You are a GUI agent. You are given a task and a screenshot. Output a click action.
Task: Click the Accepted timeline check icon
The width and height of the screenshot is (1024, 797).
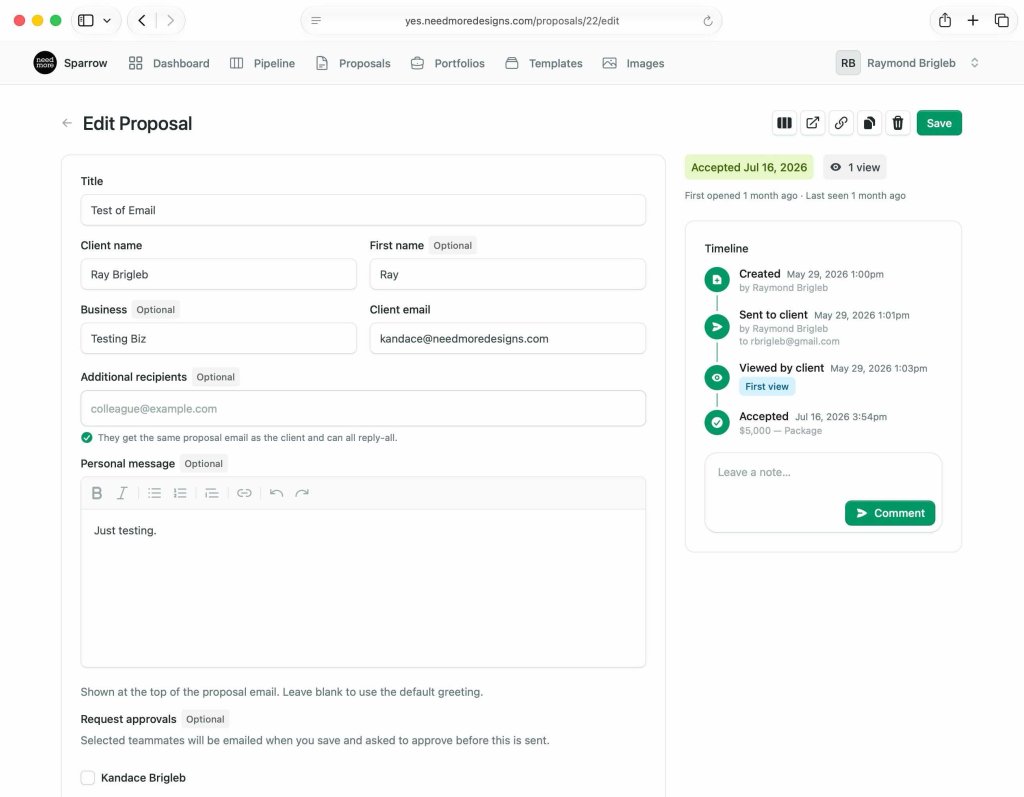click(717, 422)
